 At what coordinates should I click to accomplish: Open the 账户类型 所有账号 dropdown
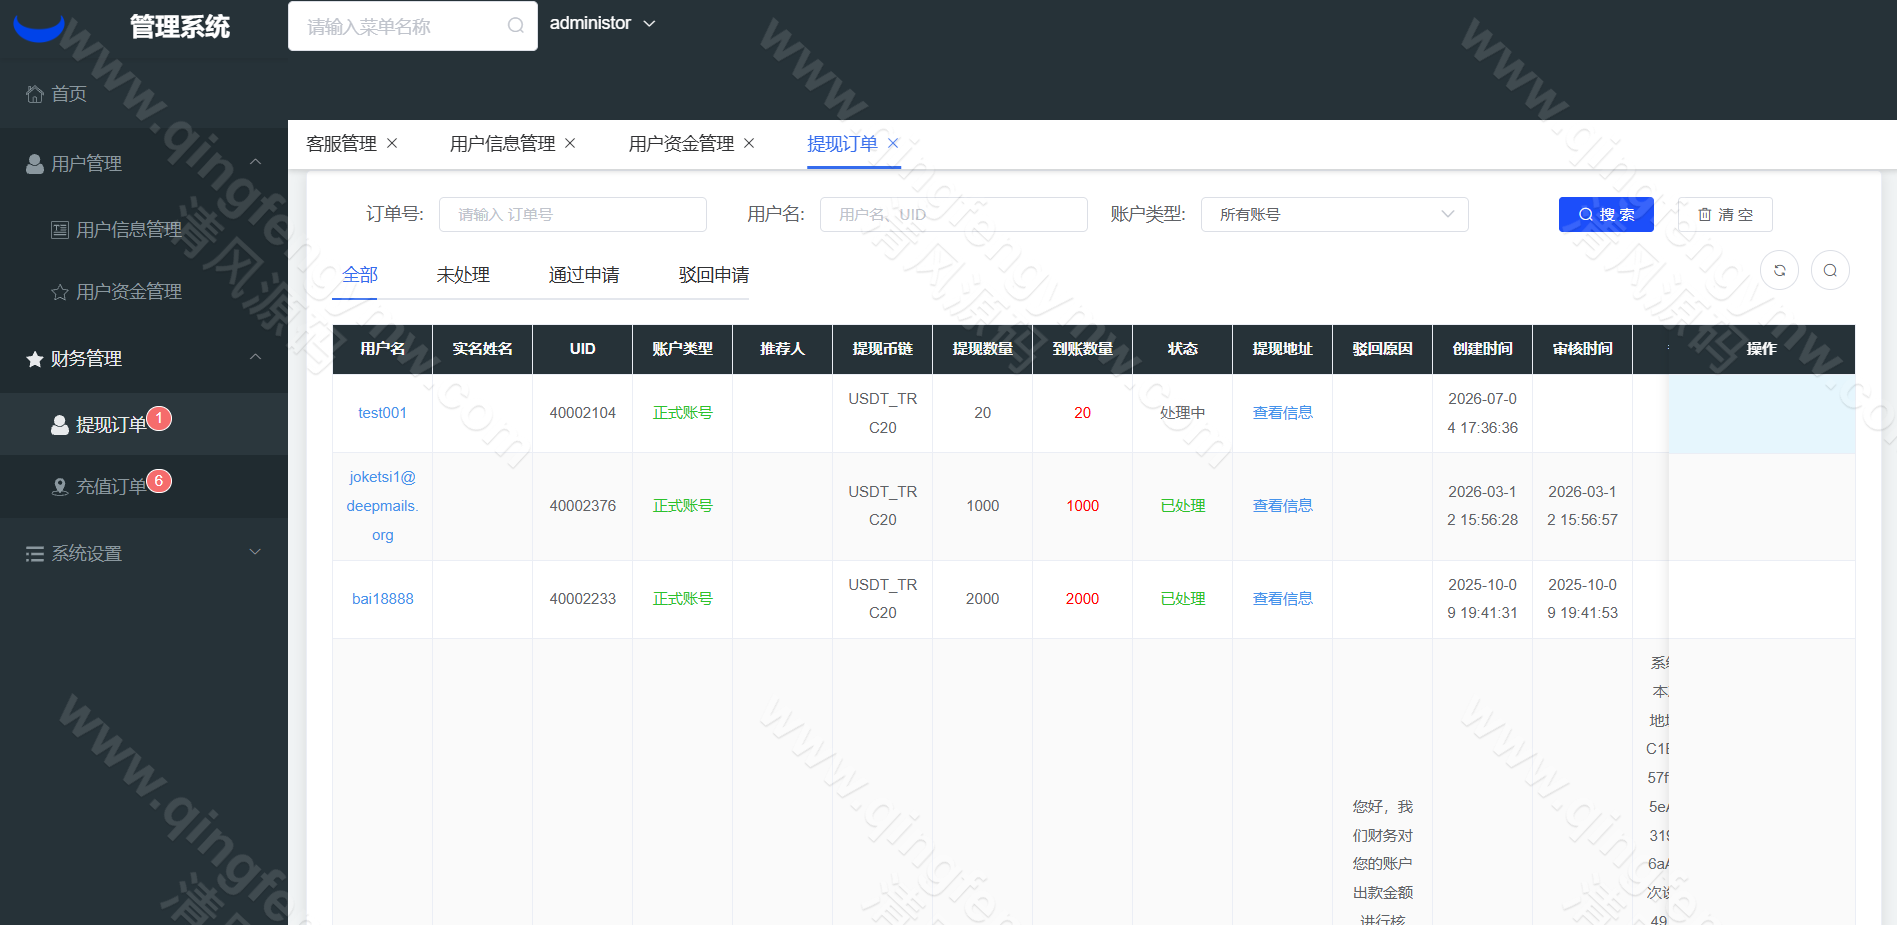point(1335,214)
